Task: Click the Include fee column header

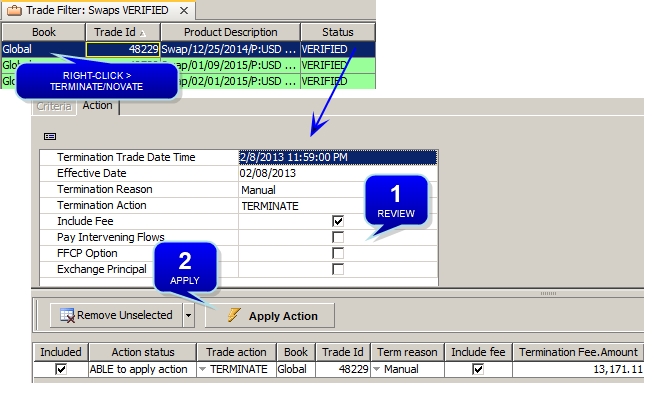Action: click(x=478, y=352)
